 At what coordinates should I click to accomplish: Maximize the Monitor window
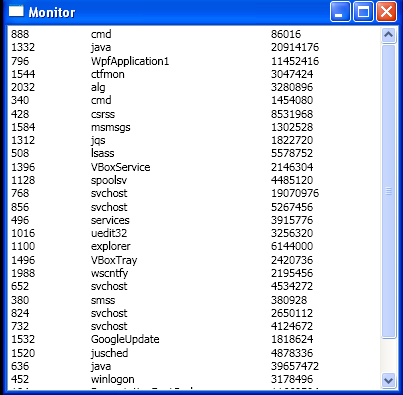(363, 12)
